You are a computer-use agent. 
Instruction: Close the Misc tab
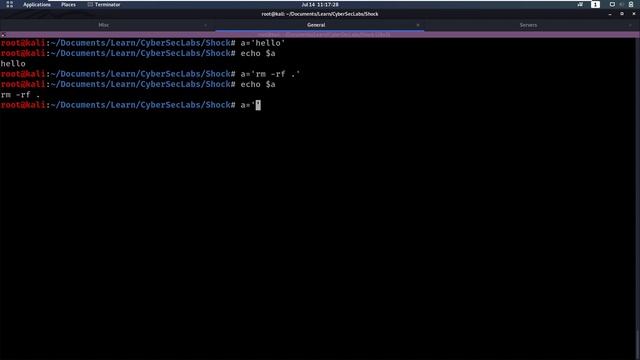coord(205,25)
